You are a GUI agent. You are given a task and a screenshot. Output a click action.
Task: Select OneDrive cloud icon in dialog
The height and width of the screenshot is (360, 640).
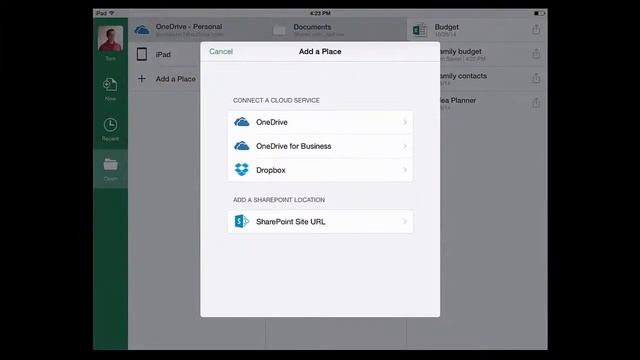point(242,122)
